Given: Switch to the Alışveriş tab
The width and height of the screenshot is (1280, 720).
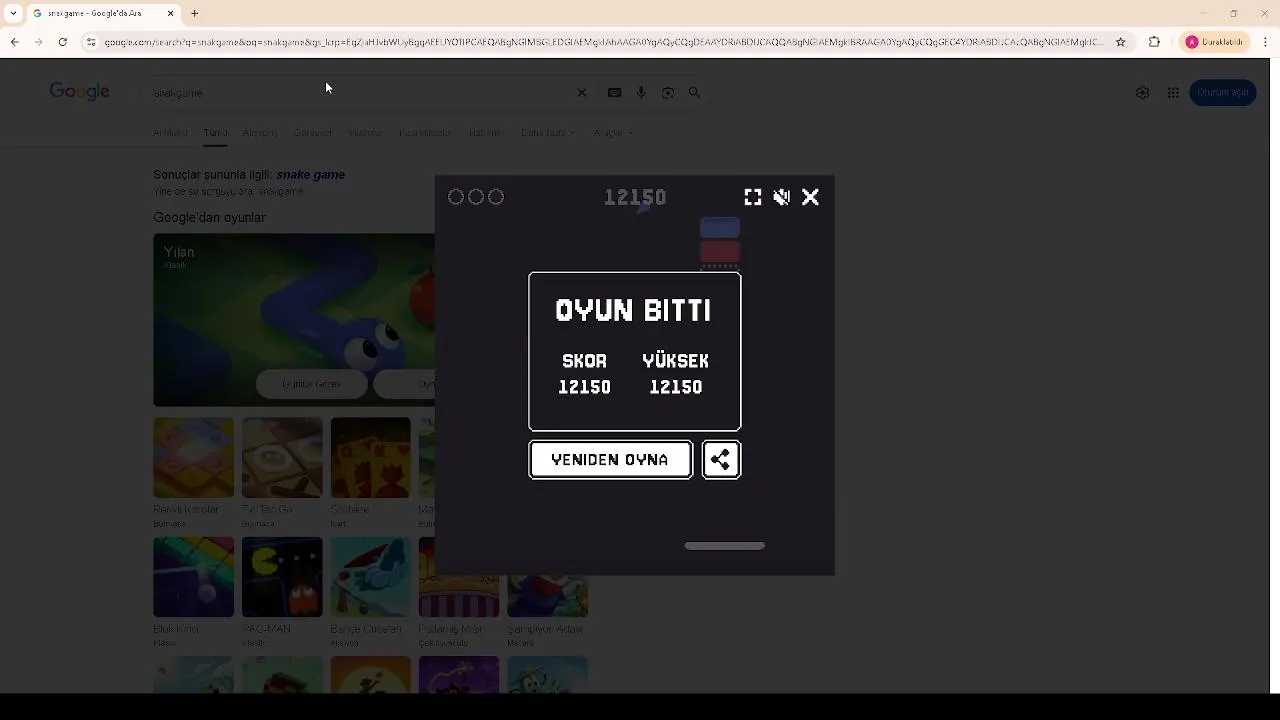Looking at the screenshot, I should click(260, 132).
